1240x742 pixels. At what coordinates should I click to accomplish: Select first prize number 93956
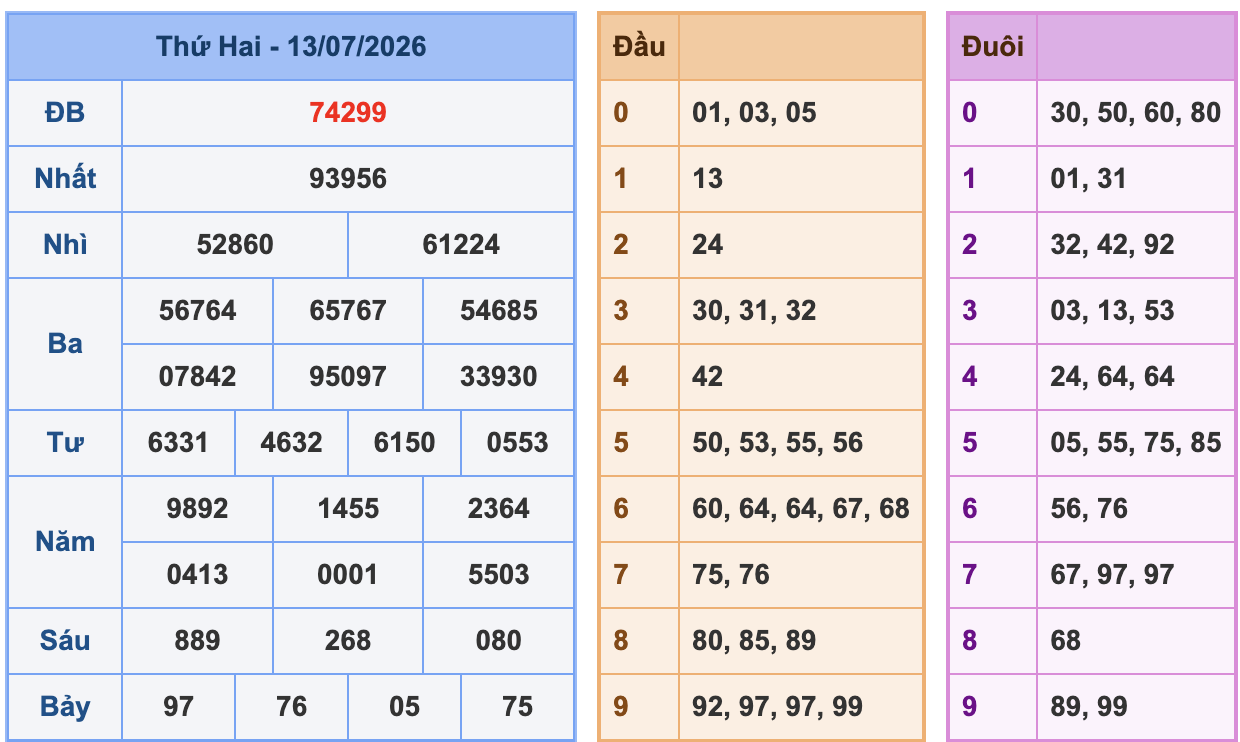point(348,179)
